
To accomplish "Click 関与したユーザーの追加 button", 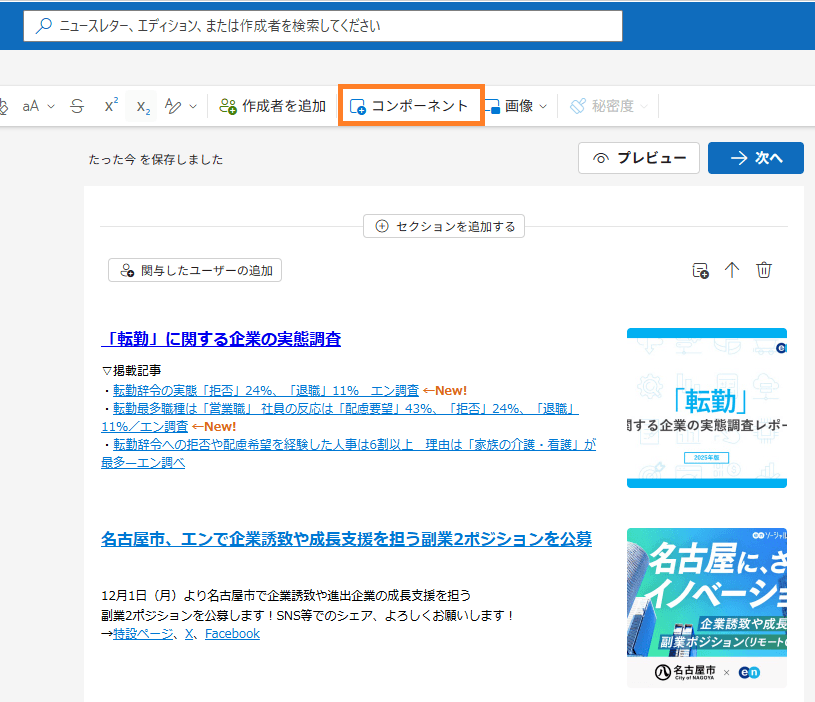I will point(195,270).
